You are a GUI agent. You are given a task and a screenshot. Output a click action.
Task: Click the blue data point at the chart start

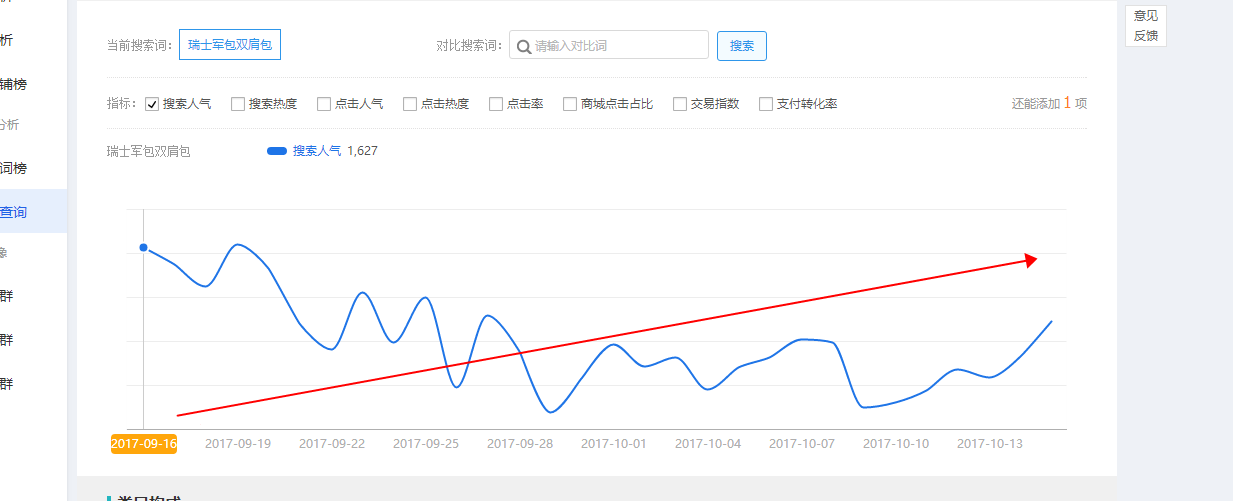tap(144, 247)
